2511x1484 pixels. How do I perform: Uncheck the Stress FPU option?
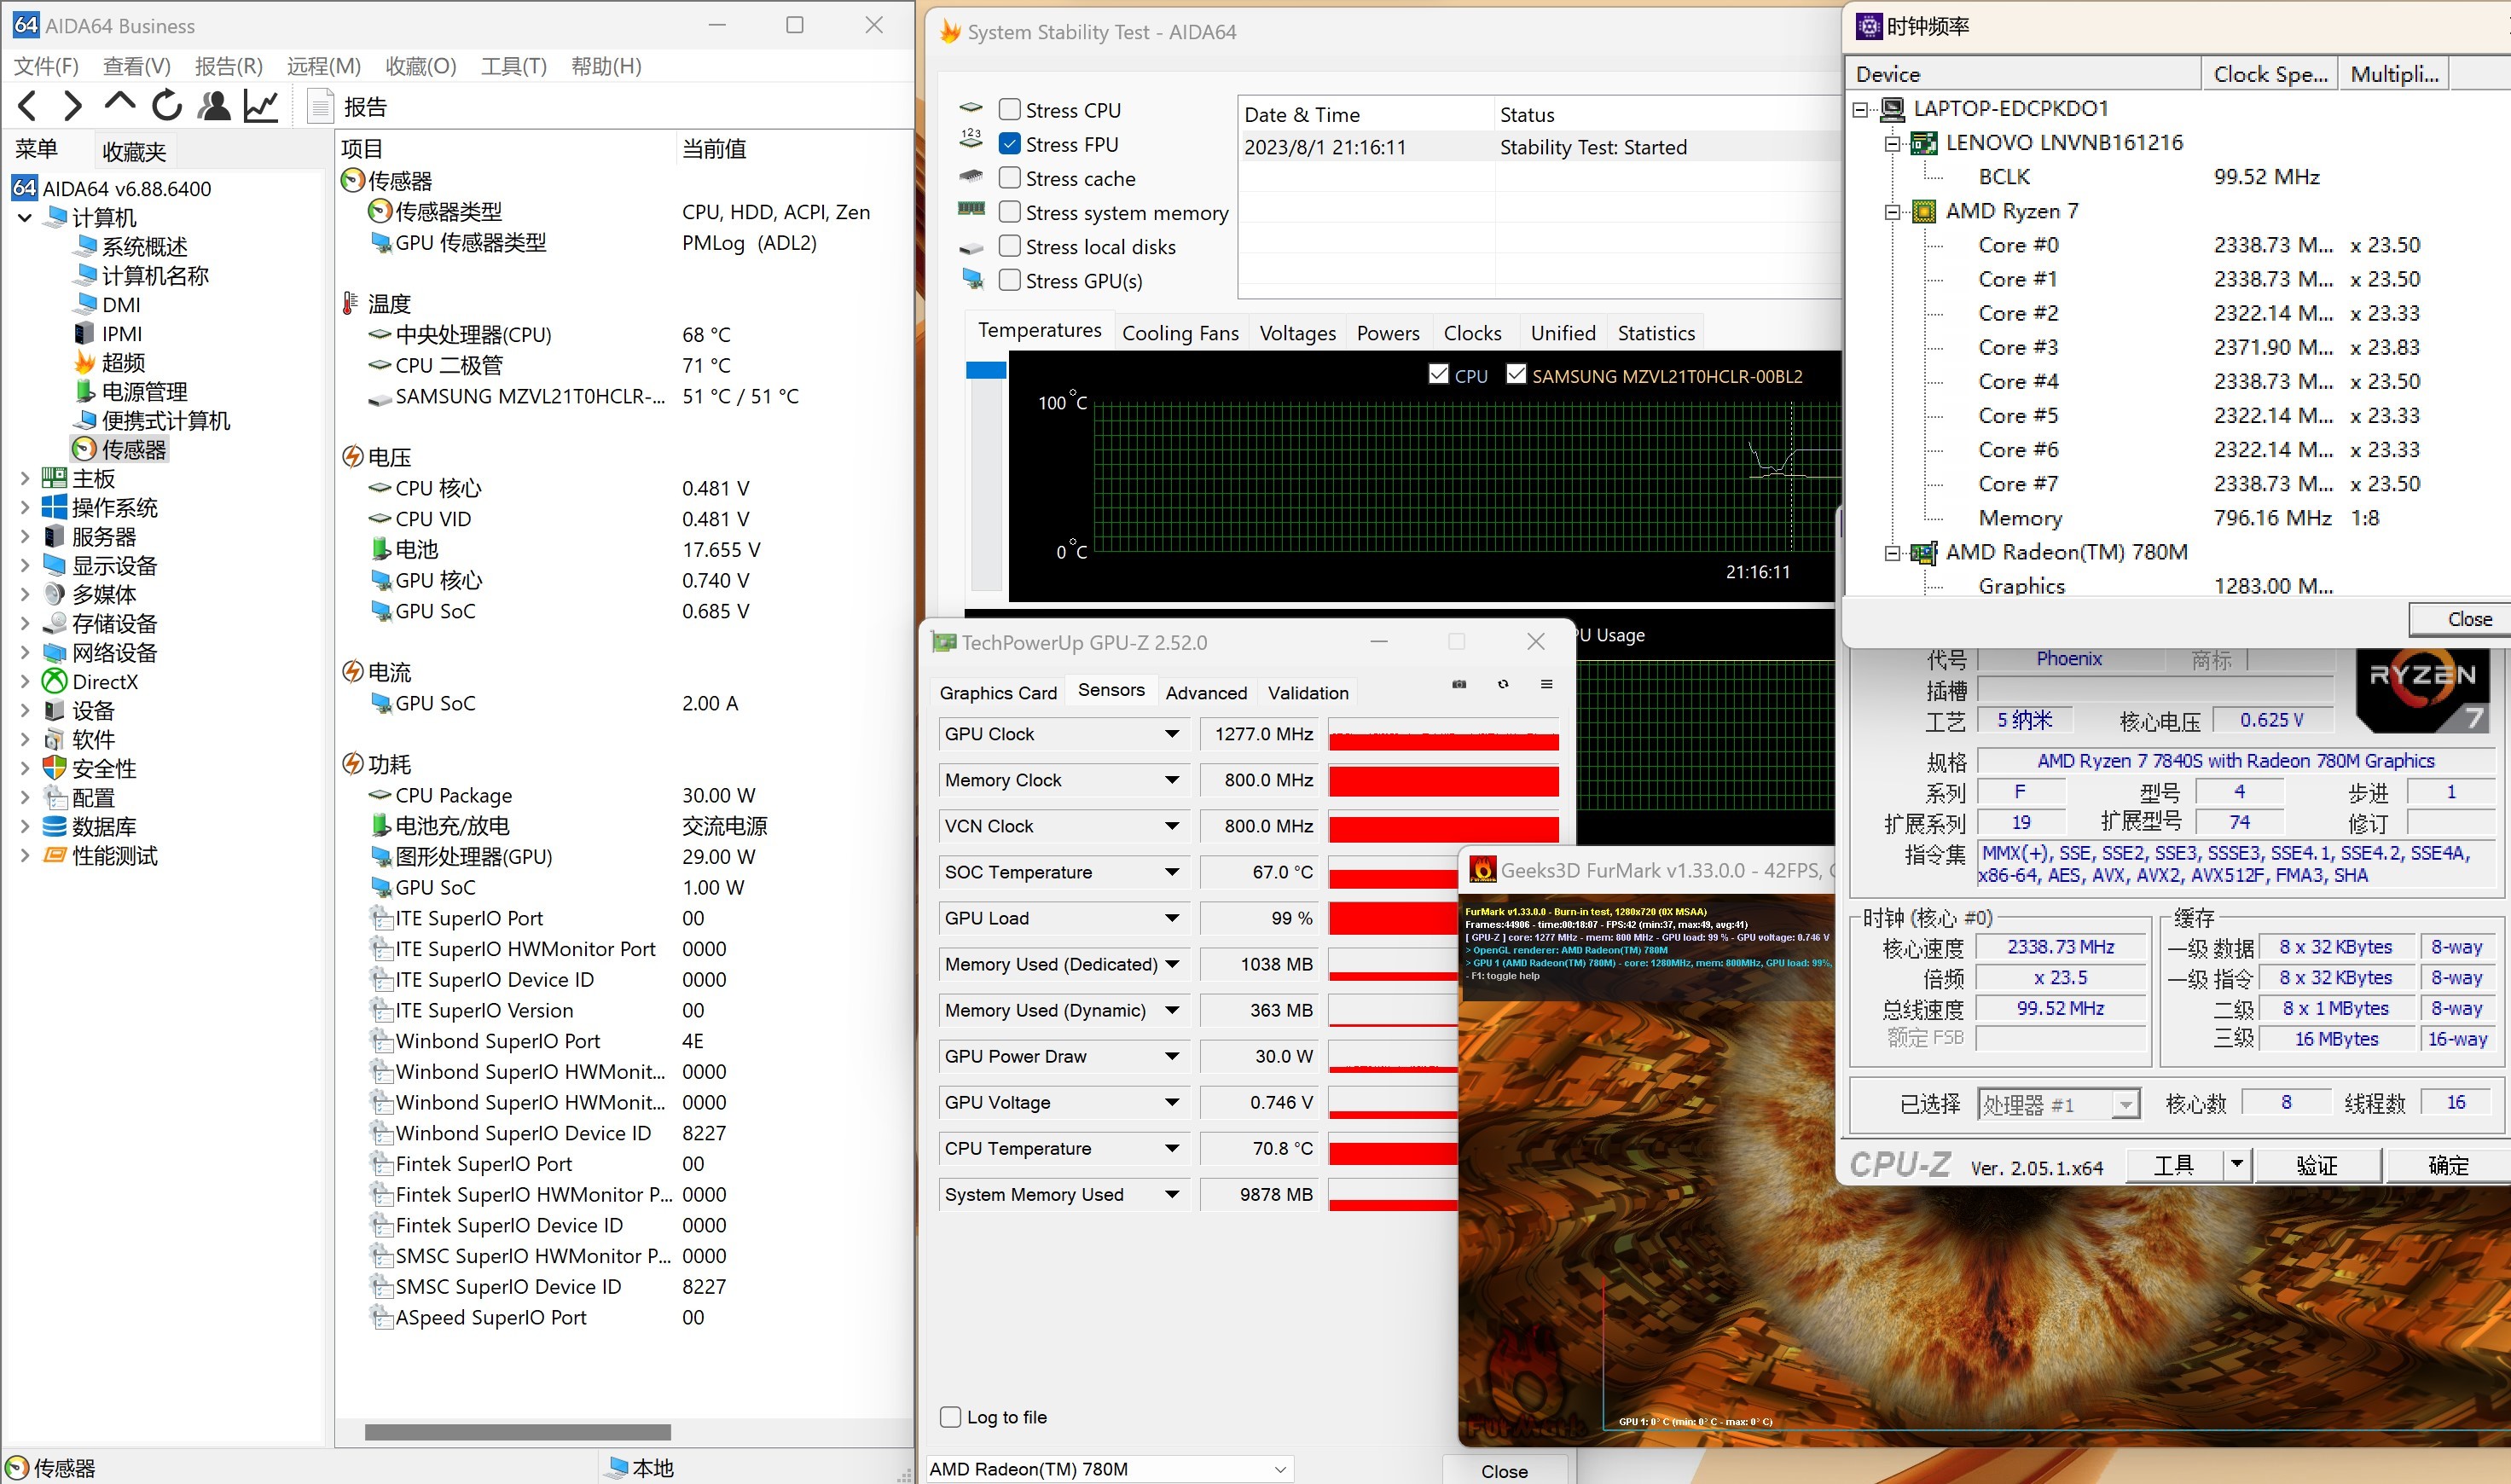pyautogui.click(x=1010, y=144)
